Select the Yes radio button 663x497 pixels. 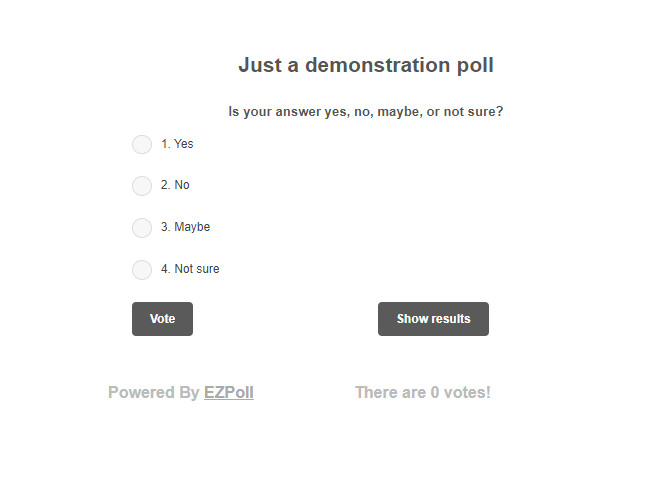click(142, 145)
